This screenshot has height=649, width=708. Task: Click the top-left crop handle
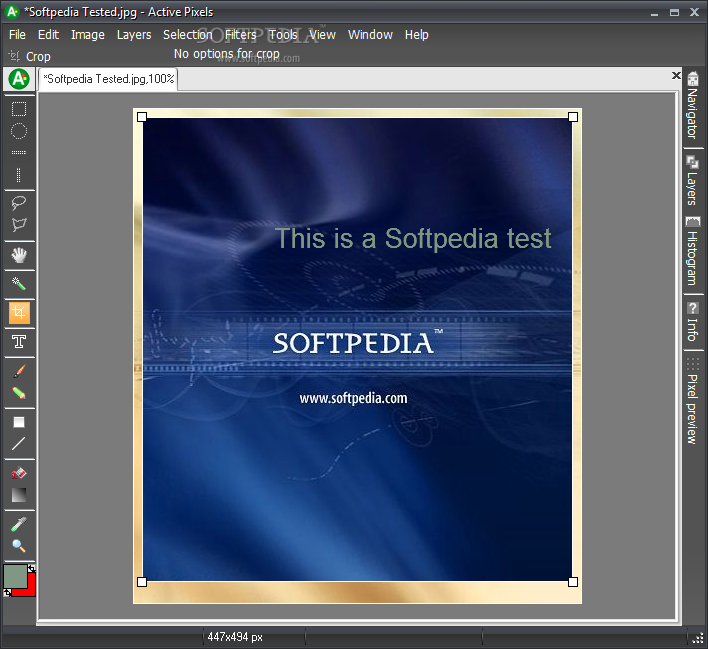(142, 117)
